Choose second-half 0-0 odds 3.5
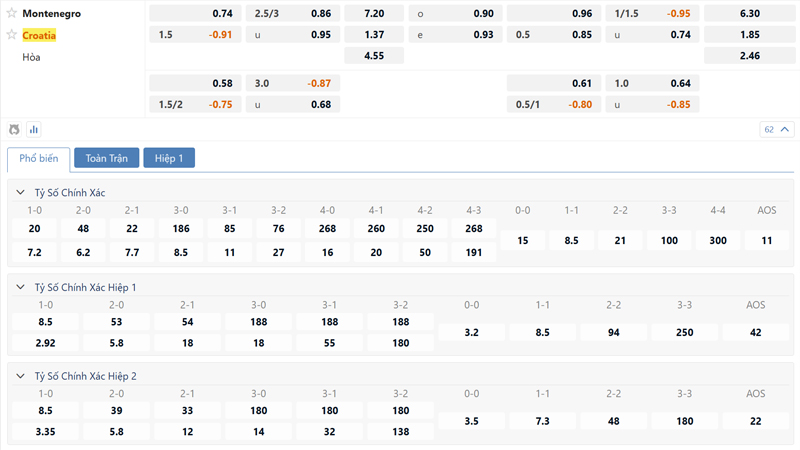 coord(472,421)
